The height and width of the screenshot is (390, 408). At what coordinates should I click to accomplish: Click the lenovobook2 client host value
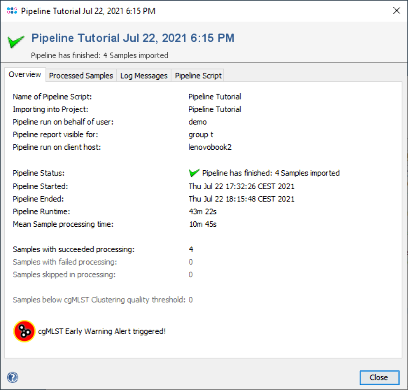click(210, 147)
